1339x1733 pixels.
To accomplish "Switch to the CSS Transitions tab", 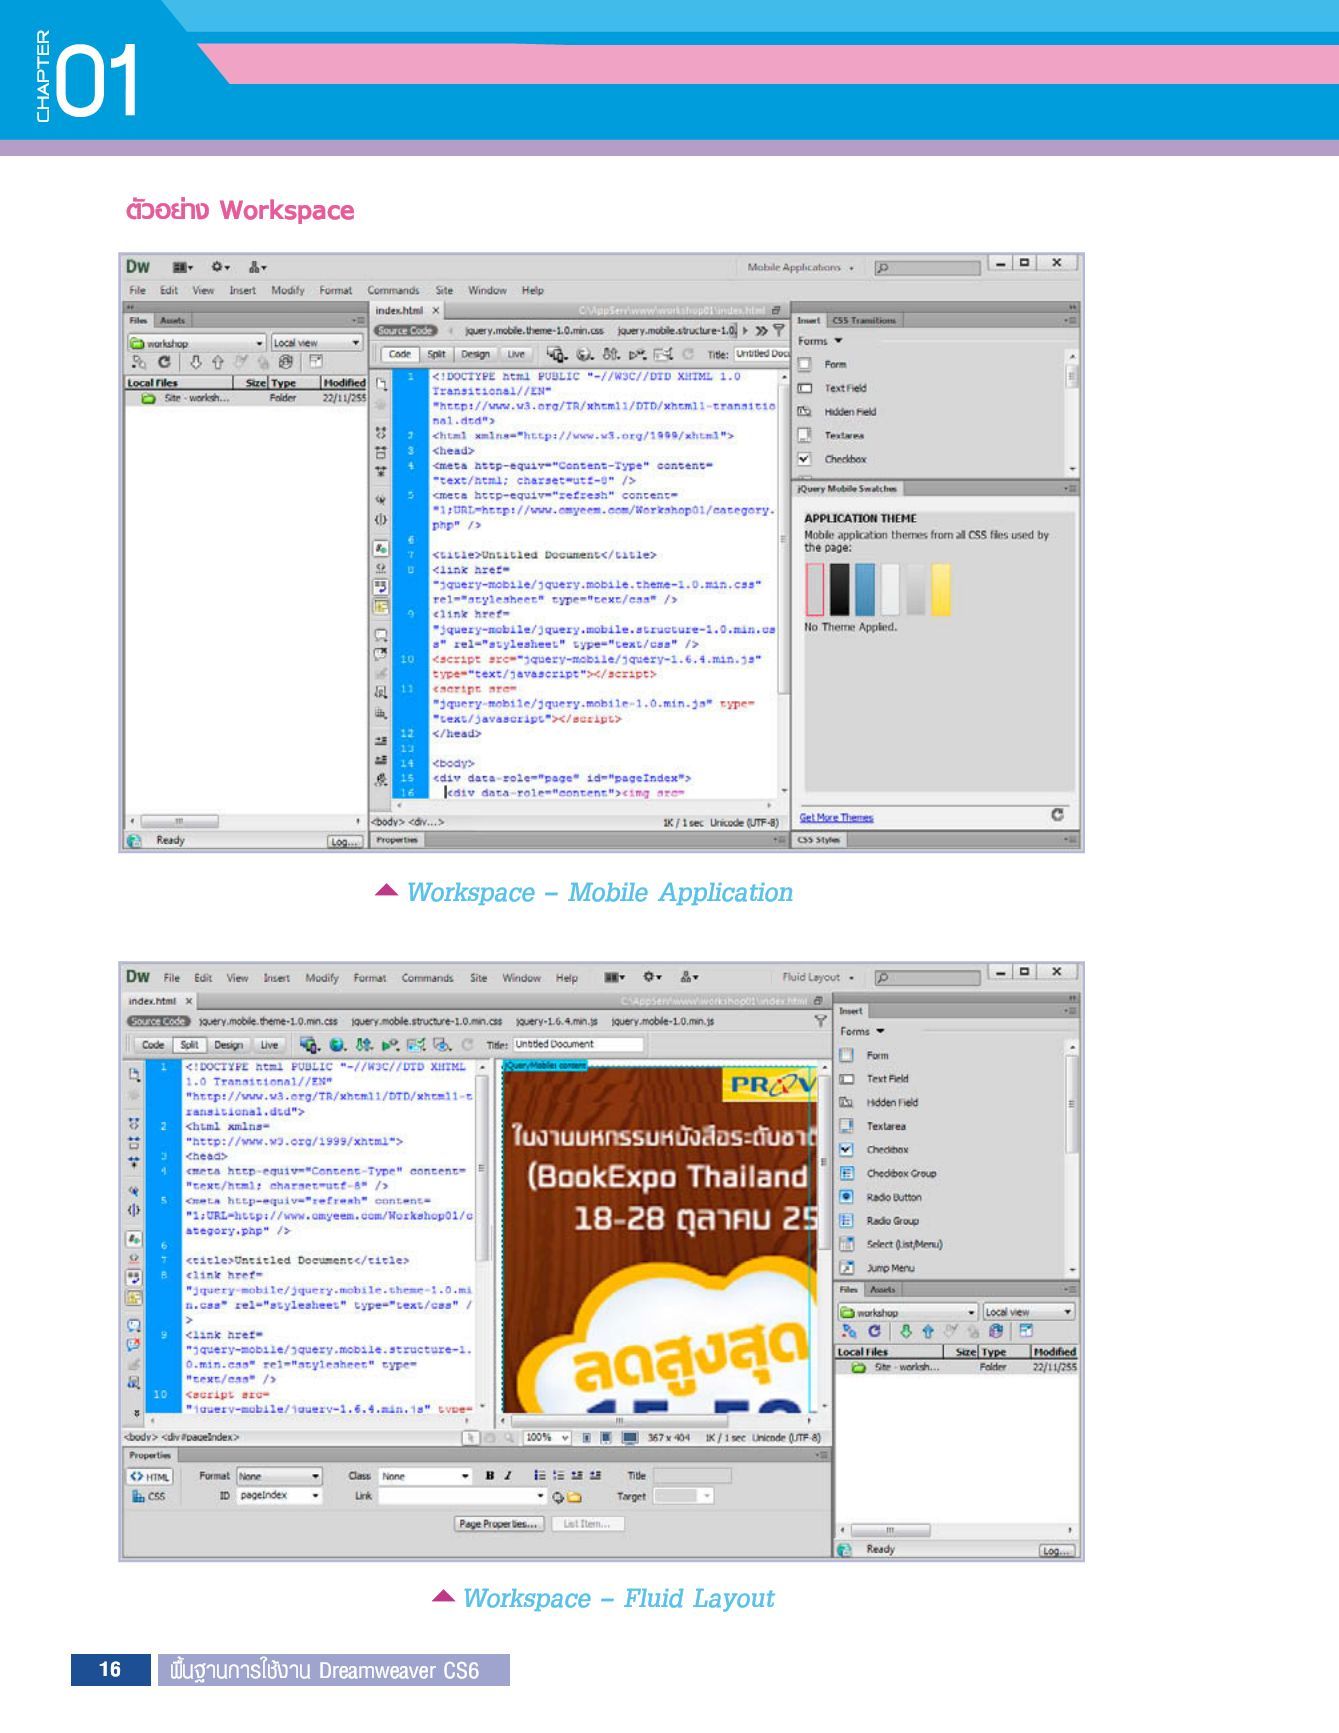I will coord(864,321).
